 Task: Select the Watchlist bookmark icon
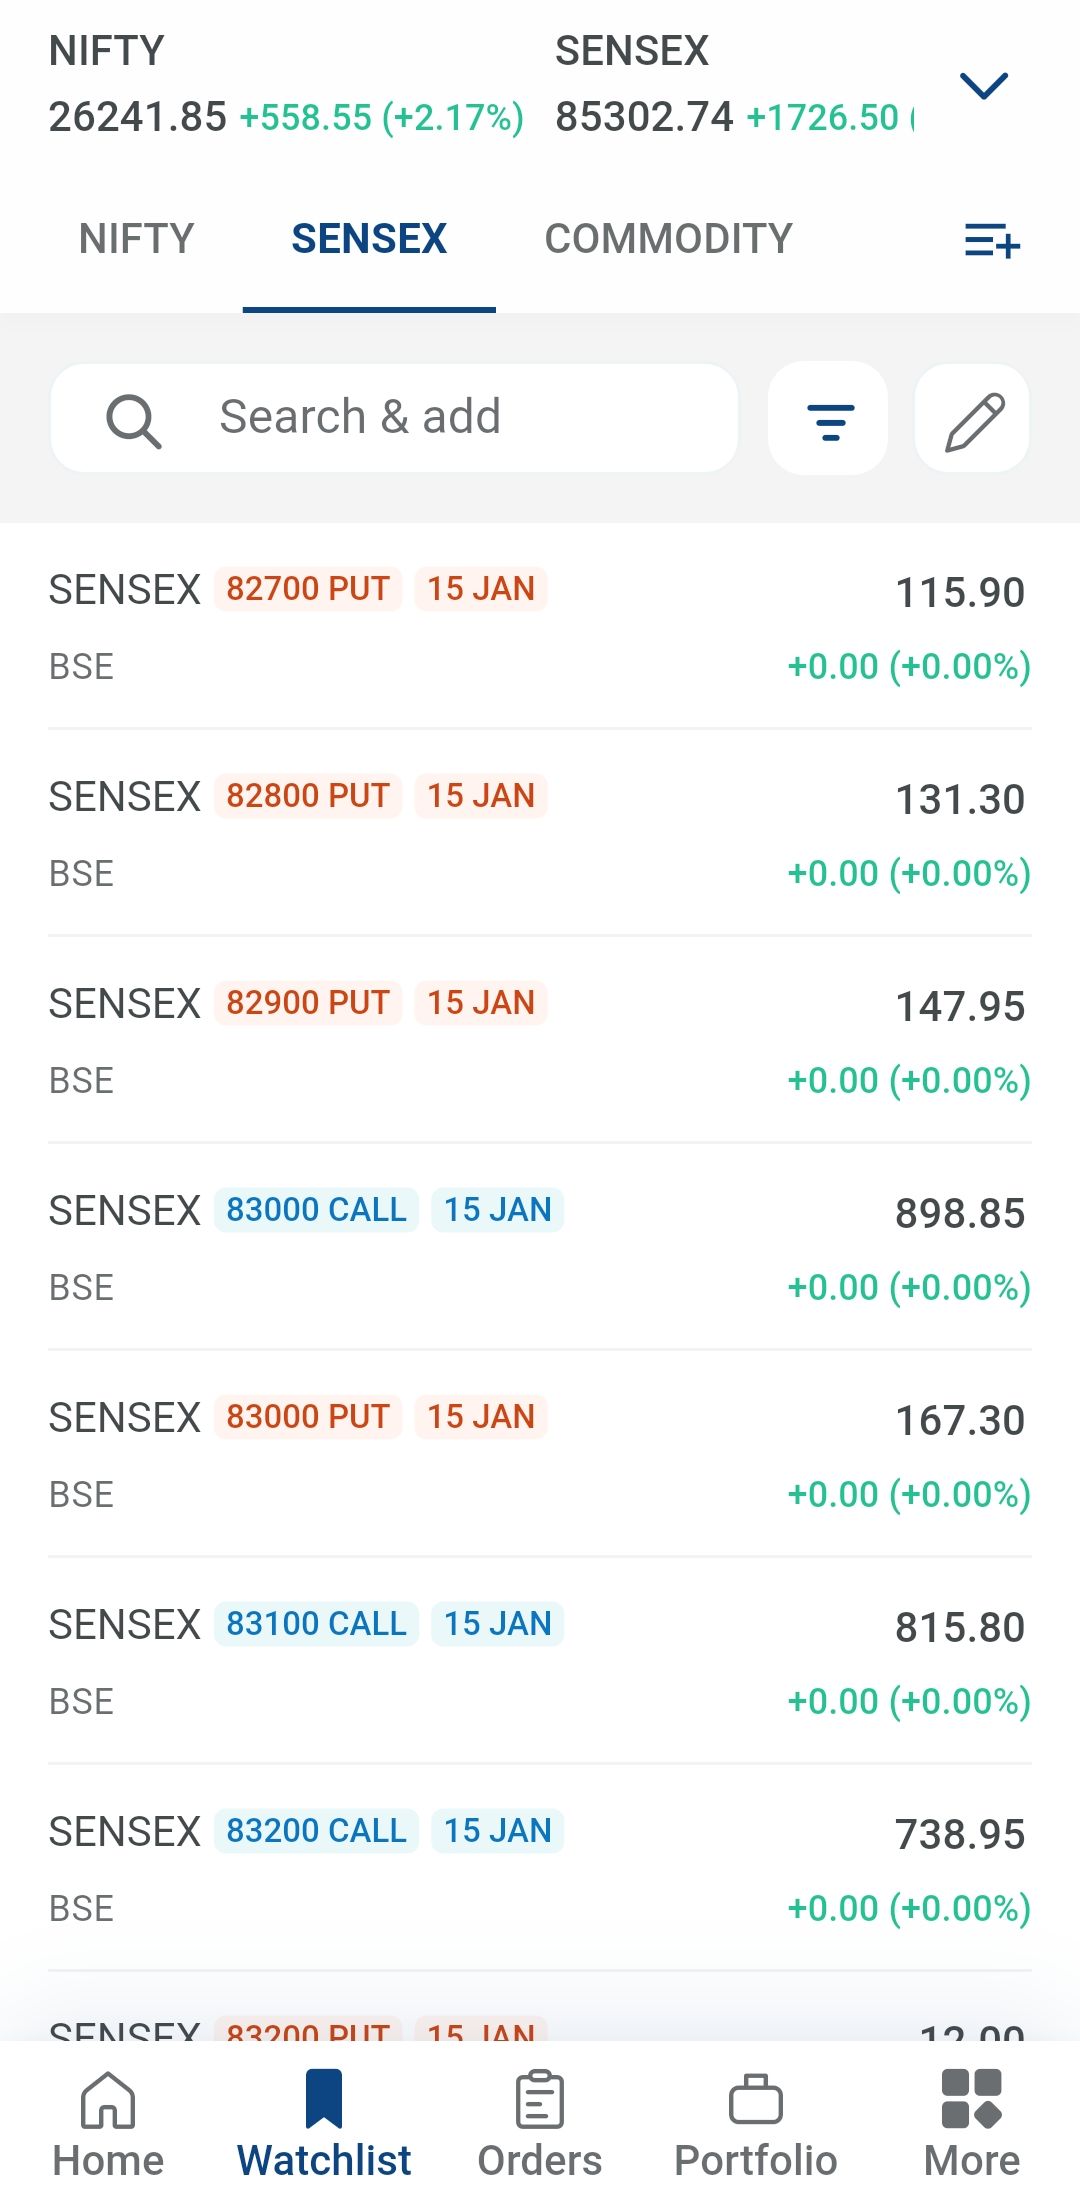pos(324,2099)
